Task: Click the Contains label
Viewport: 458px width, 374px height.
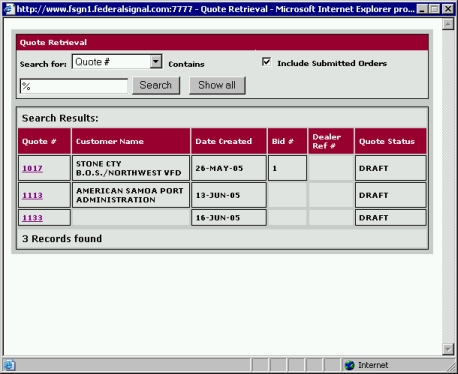Action: [x=186, y=64]
